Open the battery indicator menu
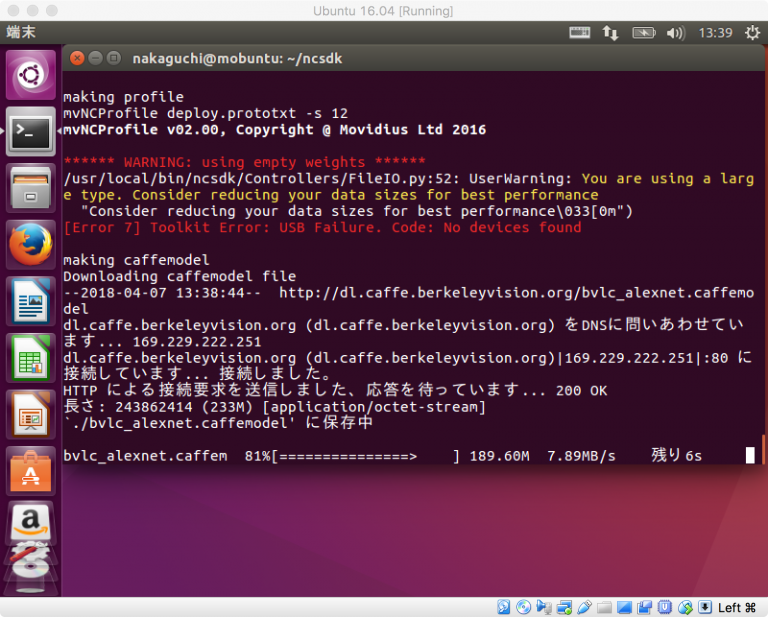 coord(644,33)
